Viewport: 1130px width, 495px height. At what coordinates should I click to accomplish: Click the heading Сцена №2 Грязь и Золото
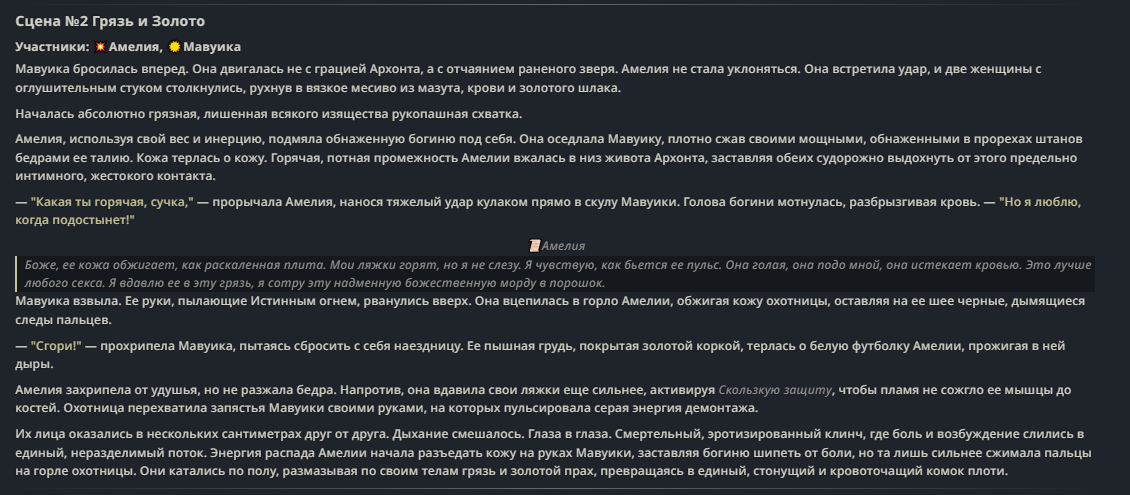point(110,22)
